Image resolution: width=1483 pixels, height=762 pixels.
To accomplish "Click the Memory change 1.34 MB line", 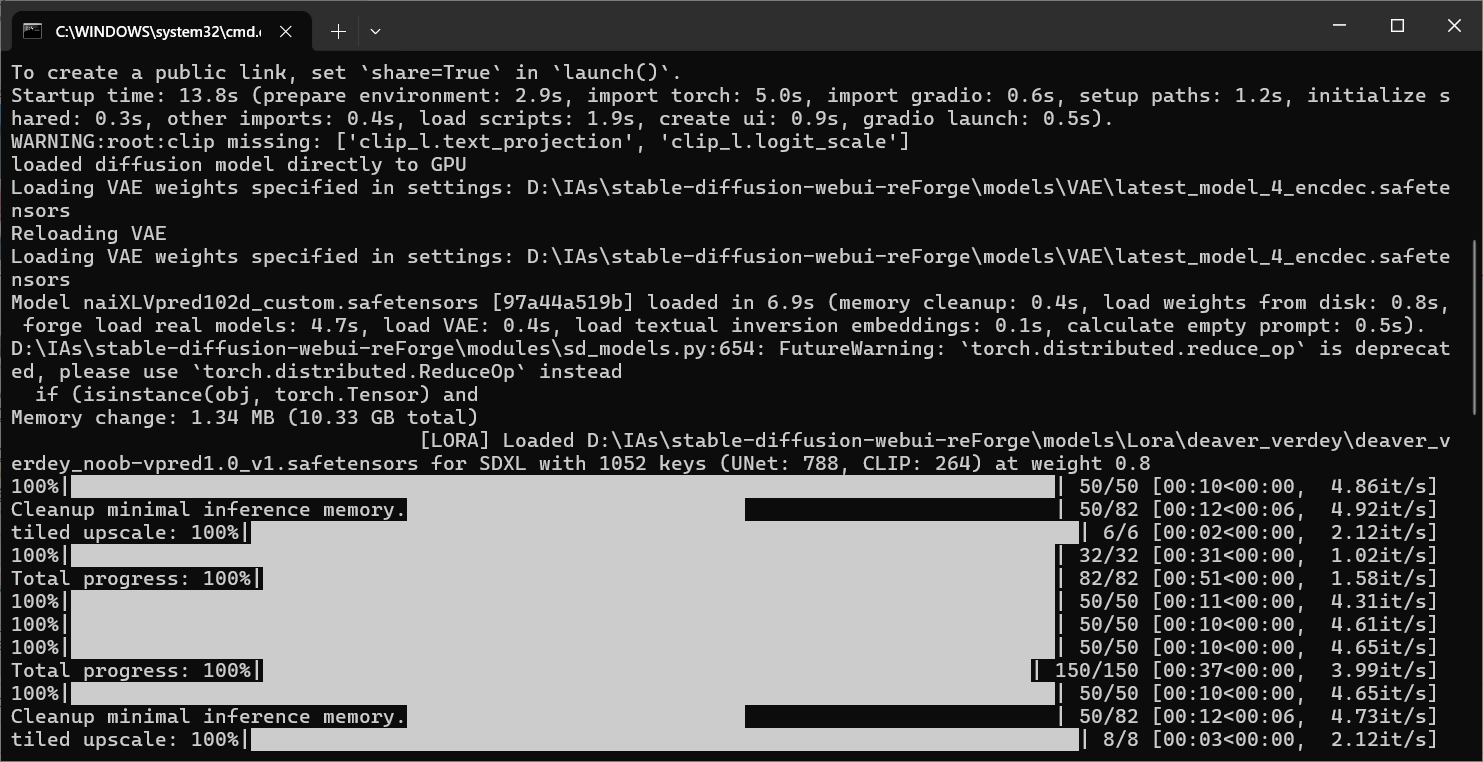I will [x=245, y=418].
